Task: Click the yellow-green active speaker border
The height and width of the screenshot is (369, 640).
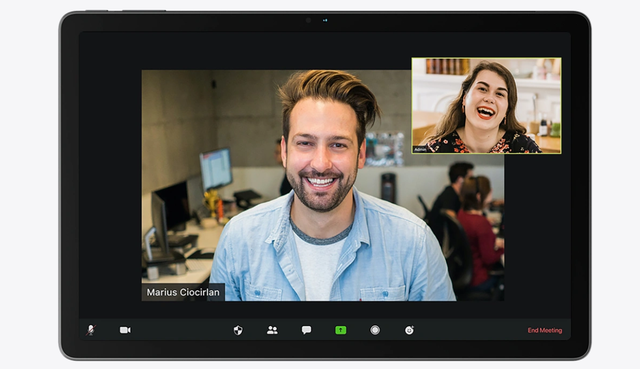Action: 487,58
